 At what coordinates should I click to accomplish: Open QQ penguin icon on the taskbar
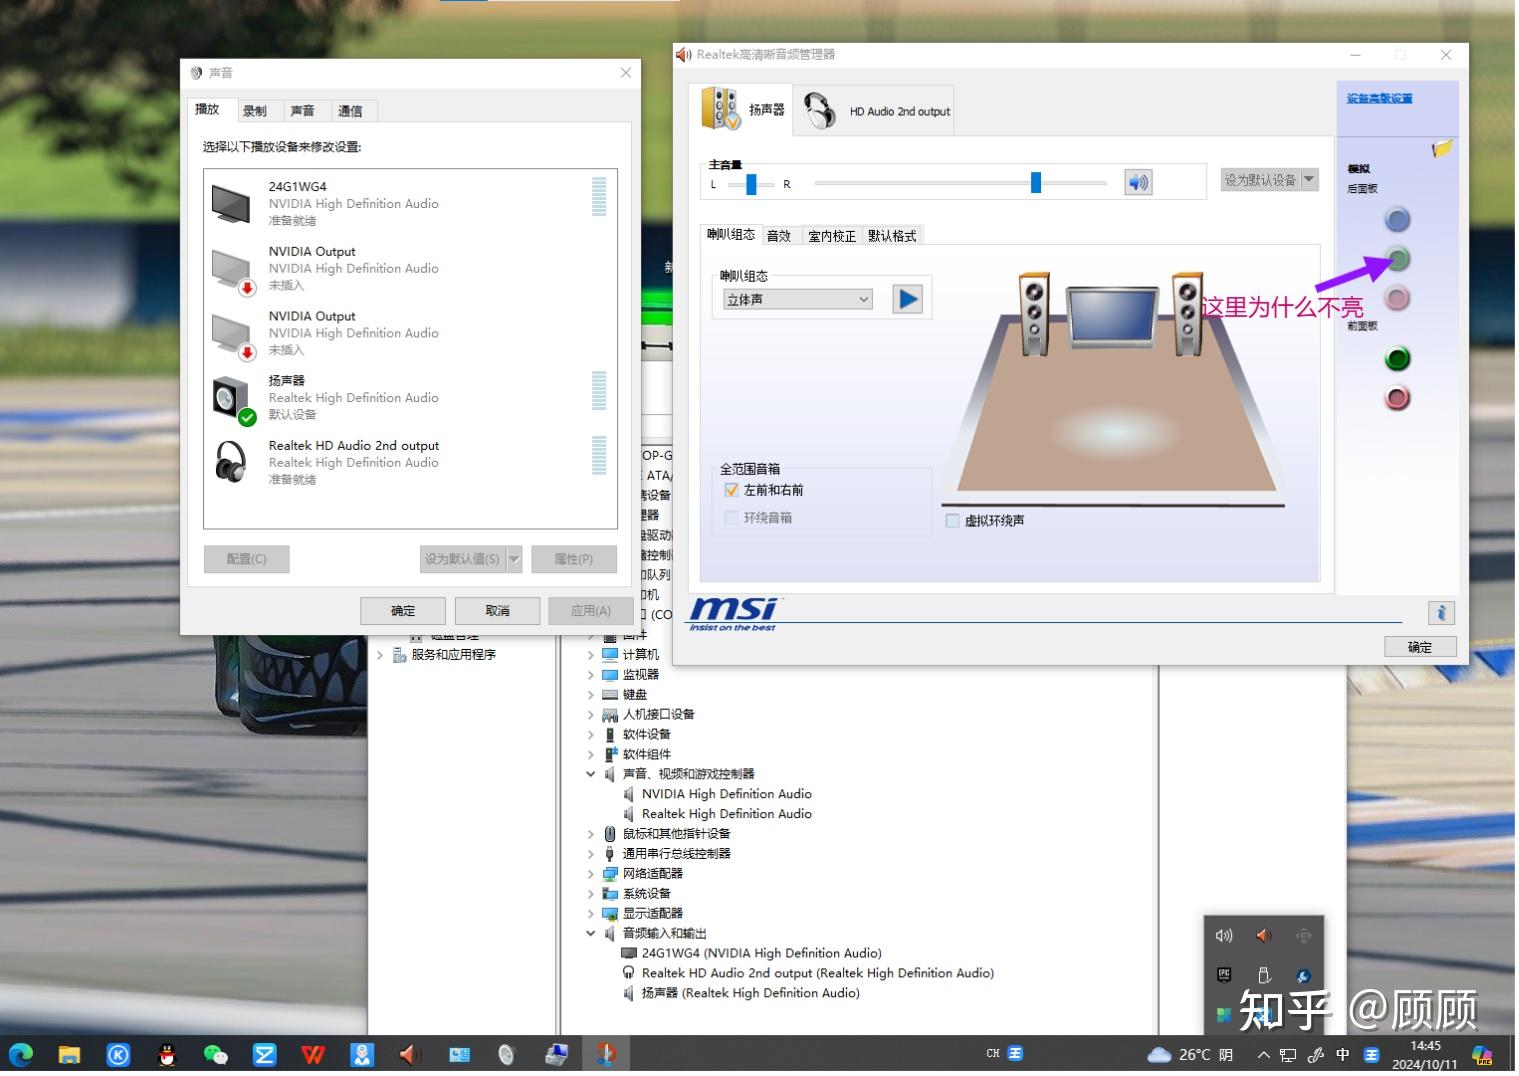click(x=167, y=1054)
